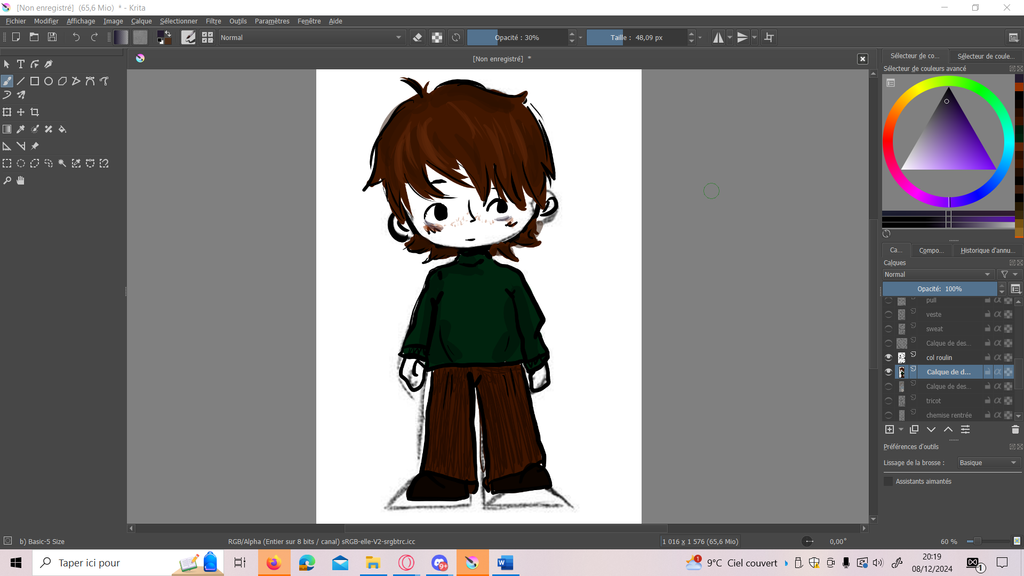Select the Fill bucket tool
The height and width of the screenshot is (576, 1024).
point(62,129)
